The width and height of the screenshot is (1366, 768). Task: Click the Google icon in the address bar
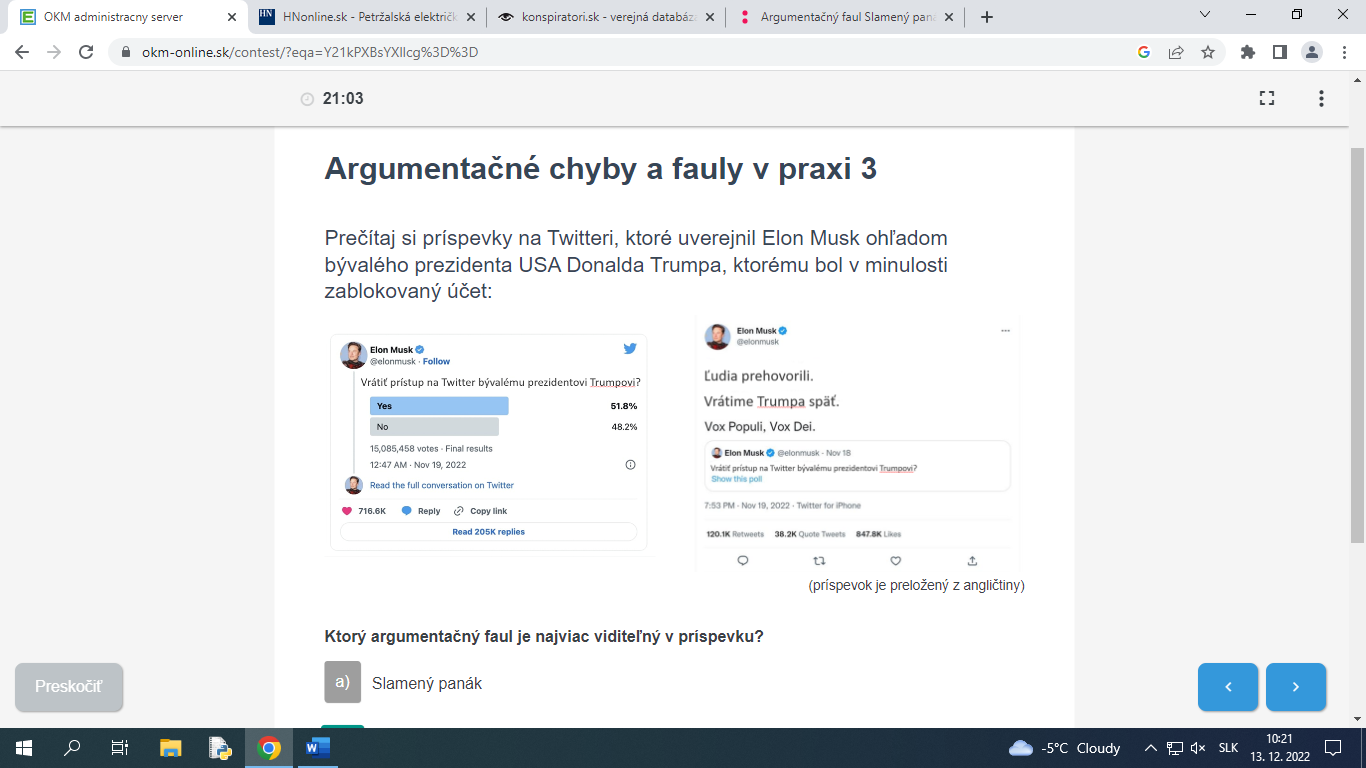click(1144, 53)
